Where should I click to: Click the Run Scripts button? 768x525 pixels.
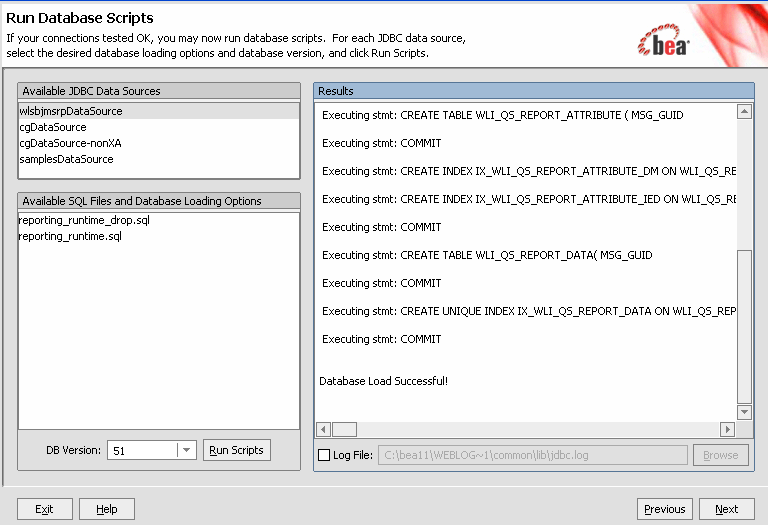coord(237,450)
